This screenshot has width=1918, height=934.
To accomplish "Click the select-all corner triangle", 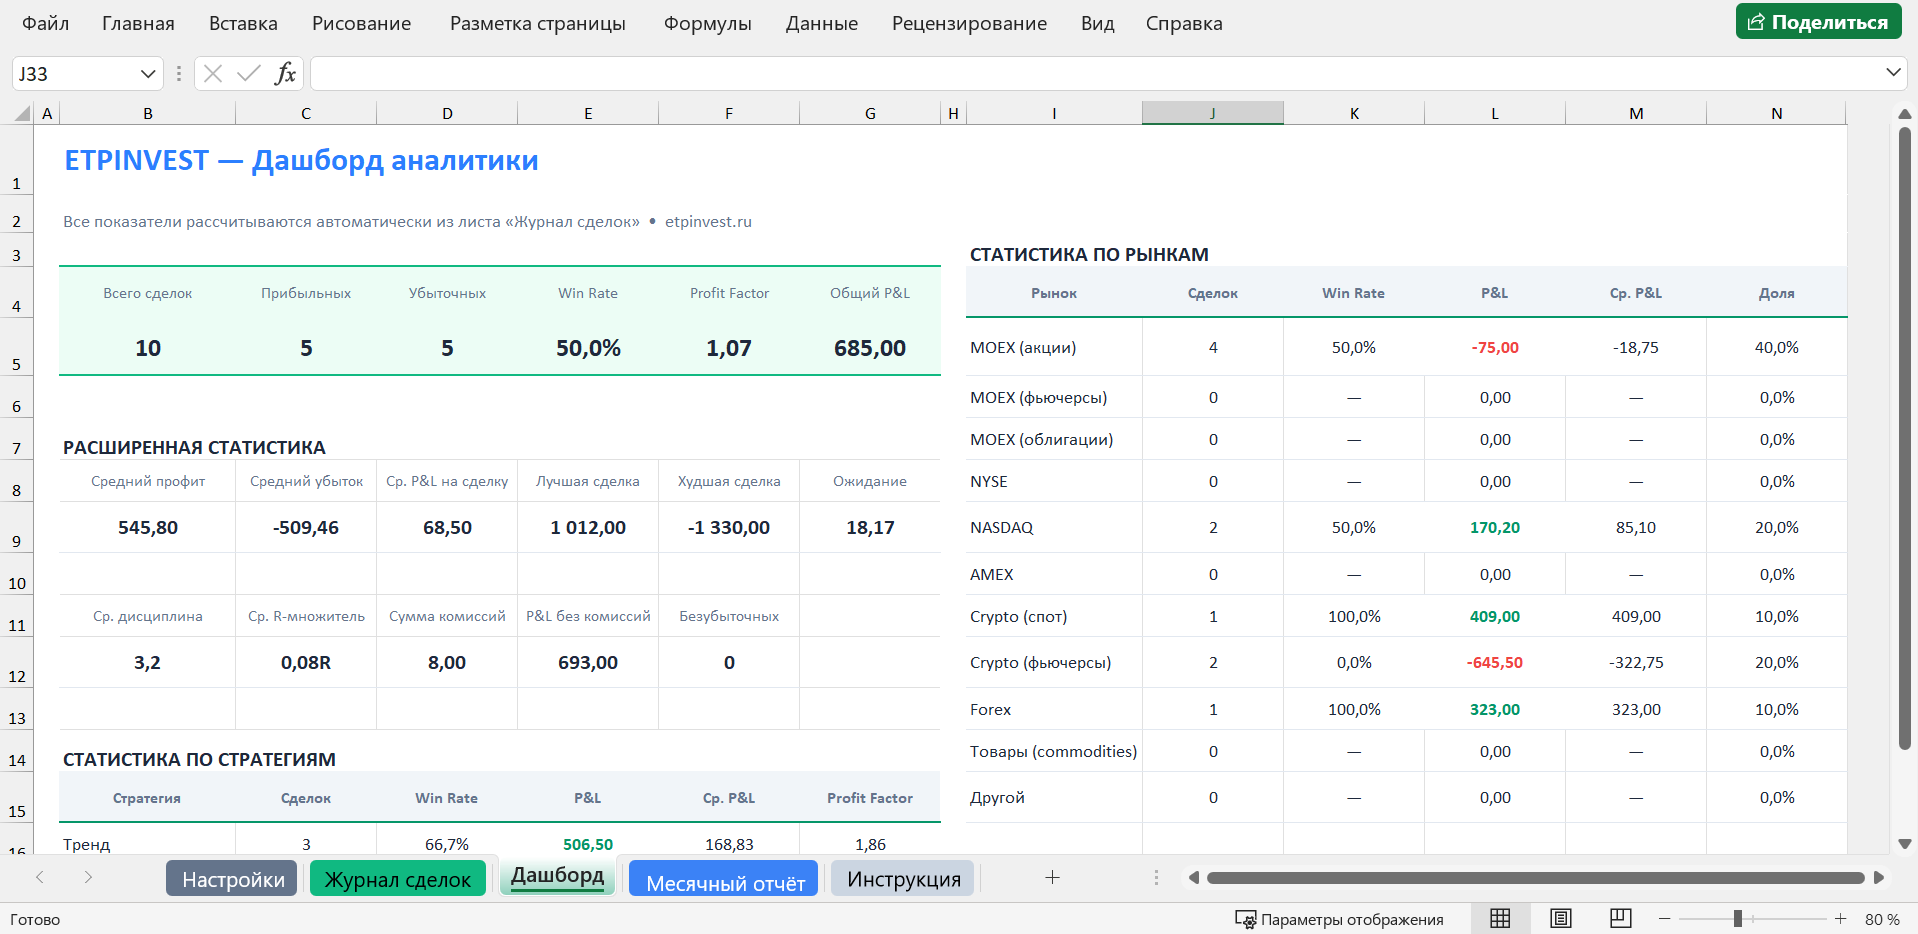I will (x=22, y=114).
